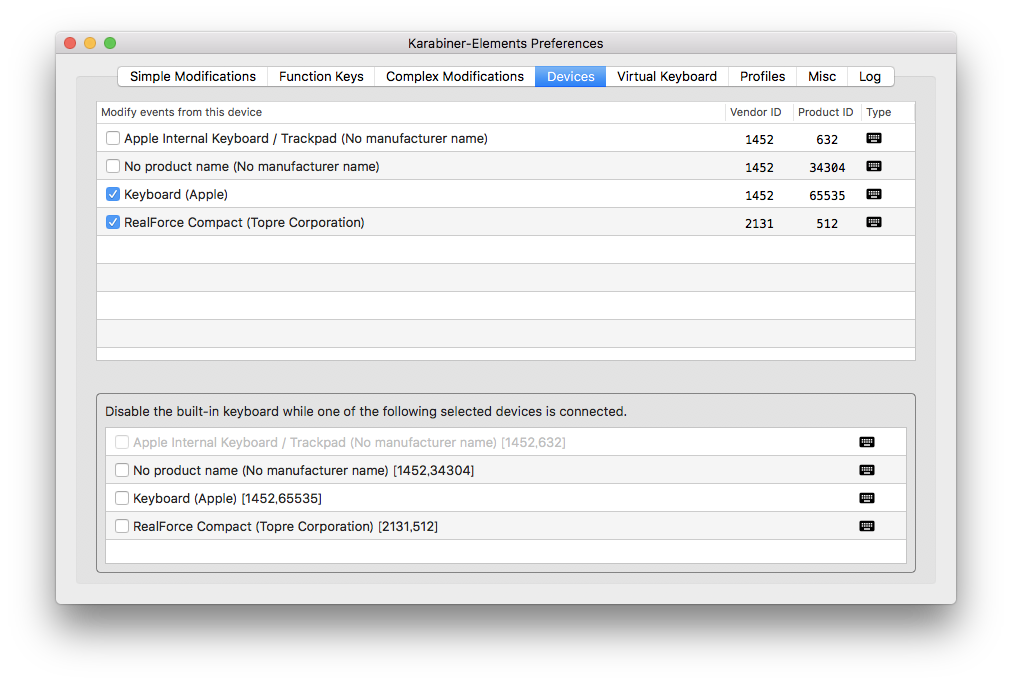
Task: Click the Product ID column header
Action: click(x=825, y=112)
